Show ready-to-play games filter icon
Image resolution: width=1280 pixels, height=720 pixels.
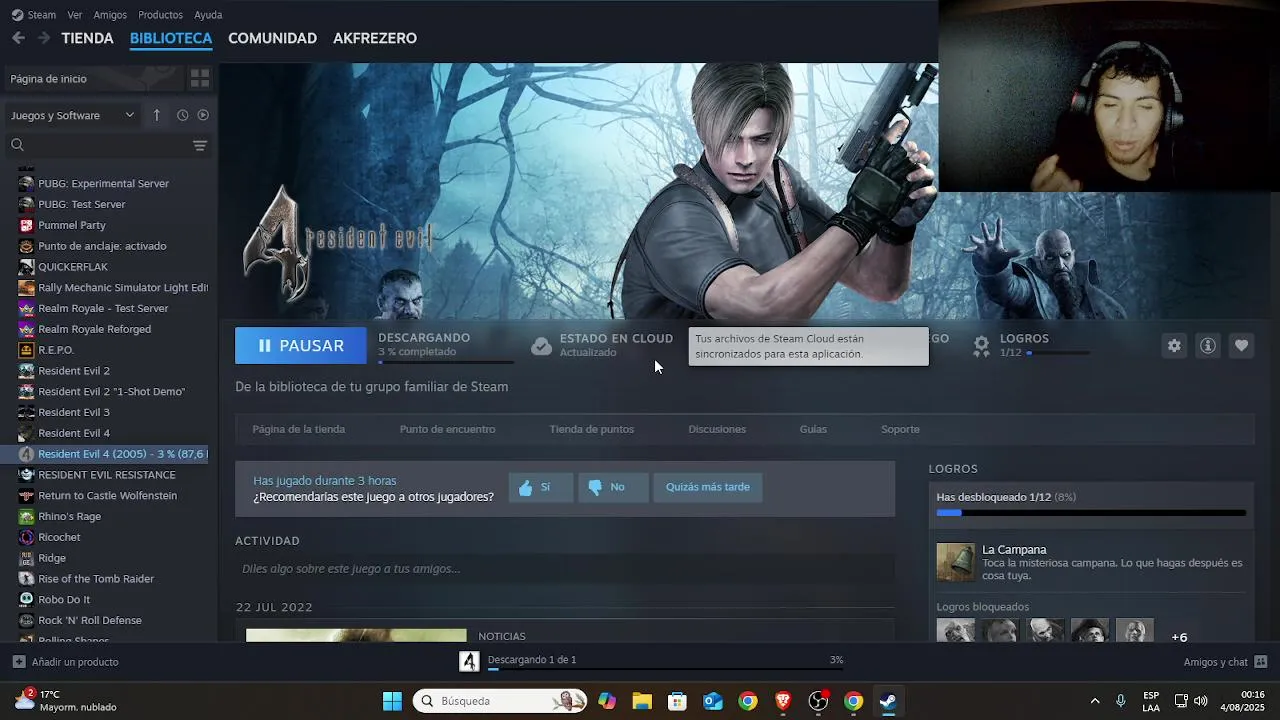coord(203,115)
